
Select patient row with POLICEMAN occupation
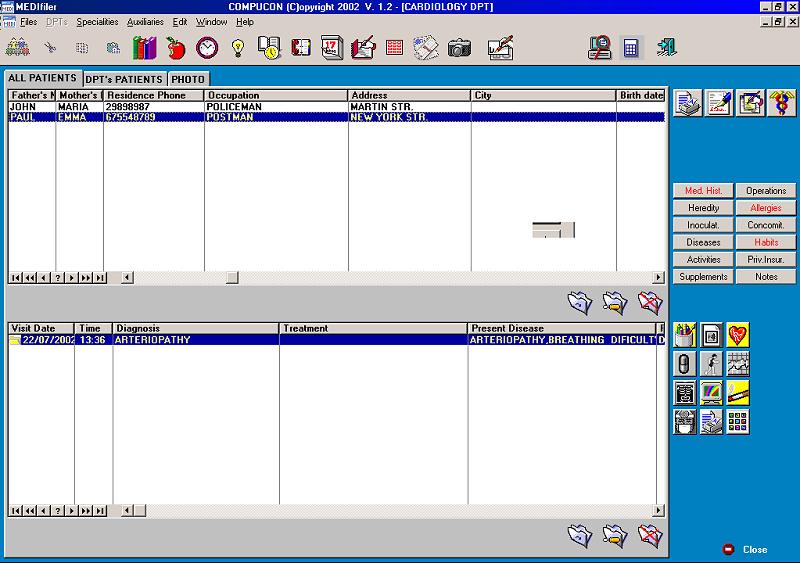click(337, 107)
